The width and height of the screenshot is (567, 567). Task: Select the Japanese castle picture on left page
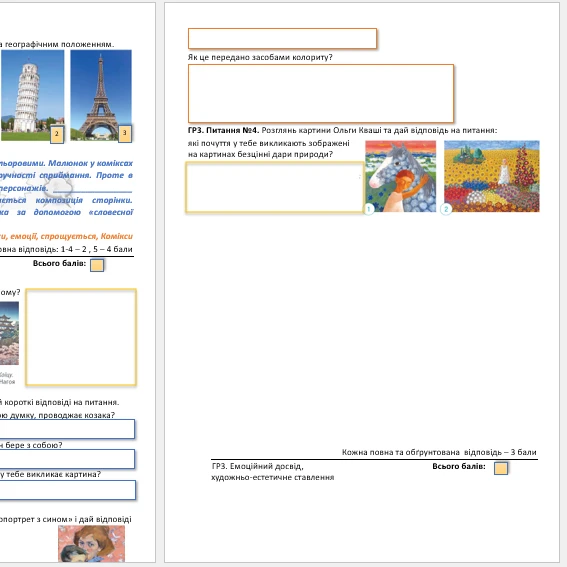[9, 333]
